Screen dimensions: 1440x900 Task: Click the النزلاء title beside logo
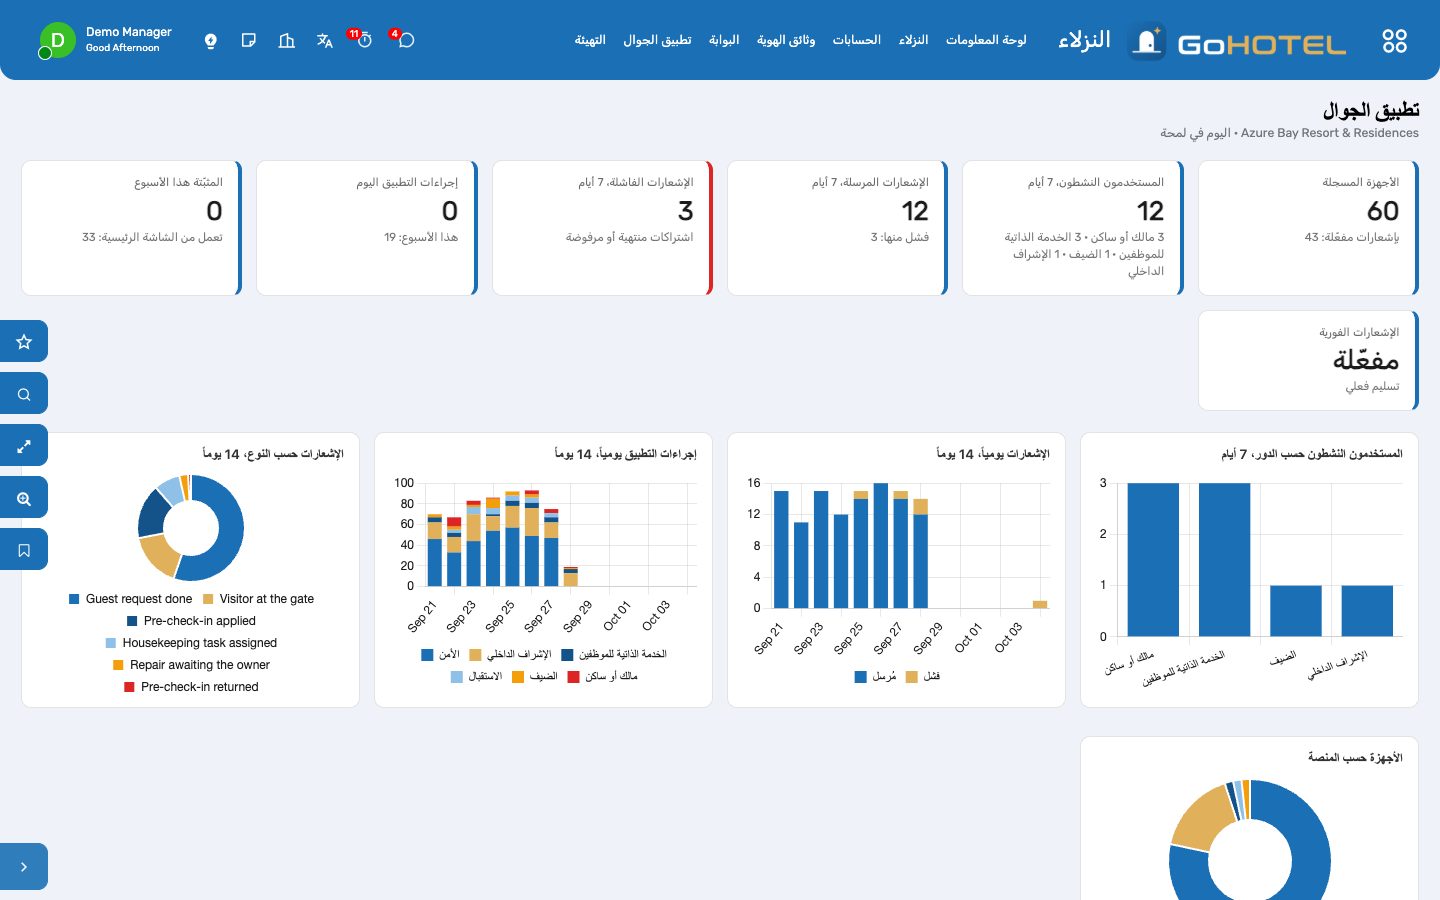(1084, 40)
